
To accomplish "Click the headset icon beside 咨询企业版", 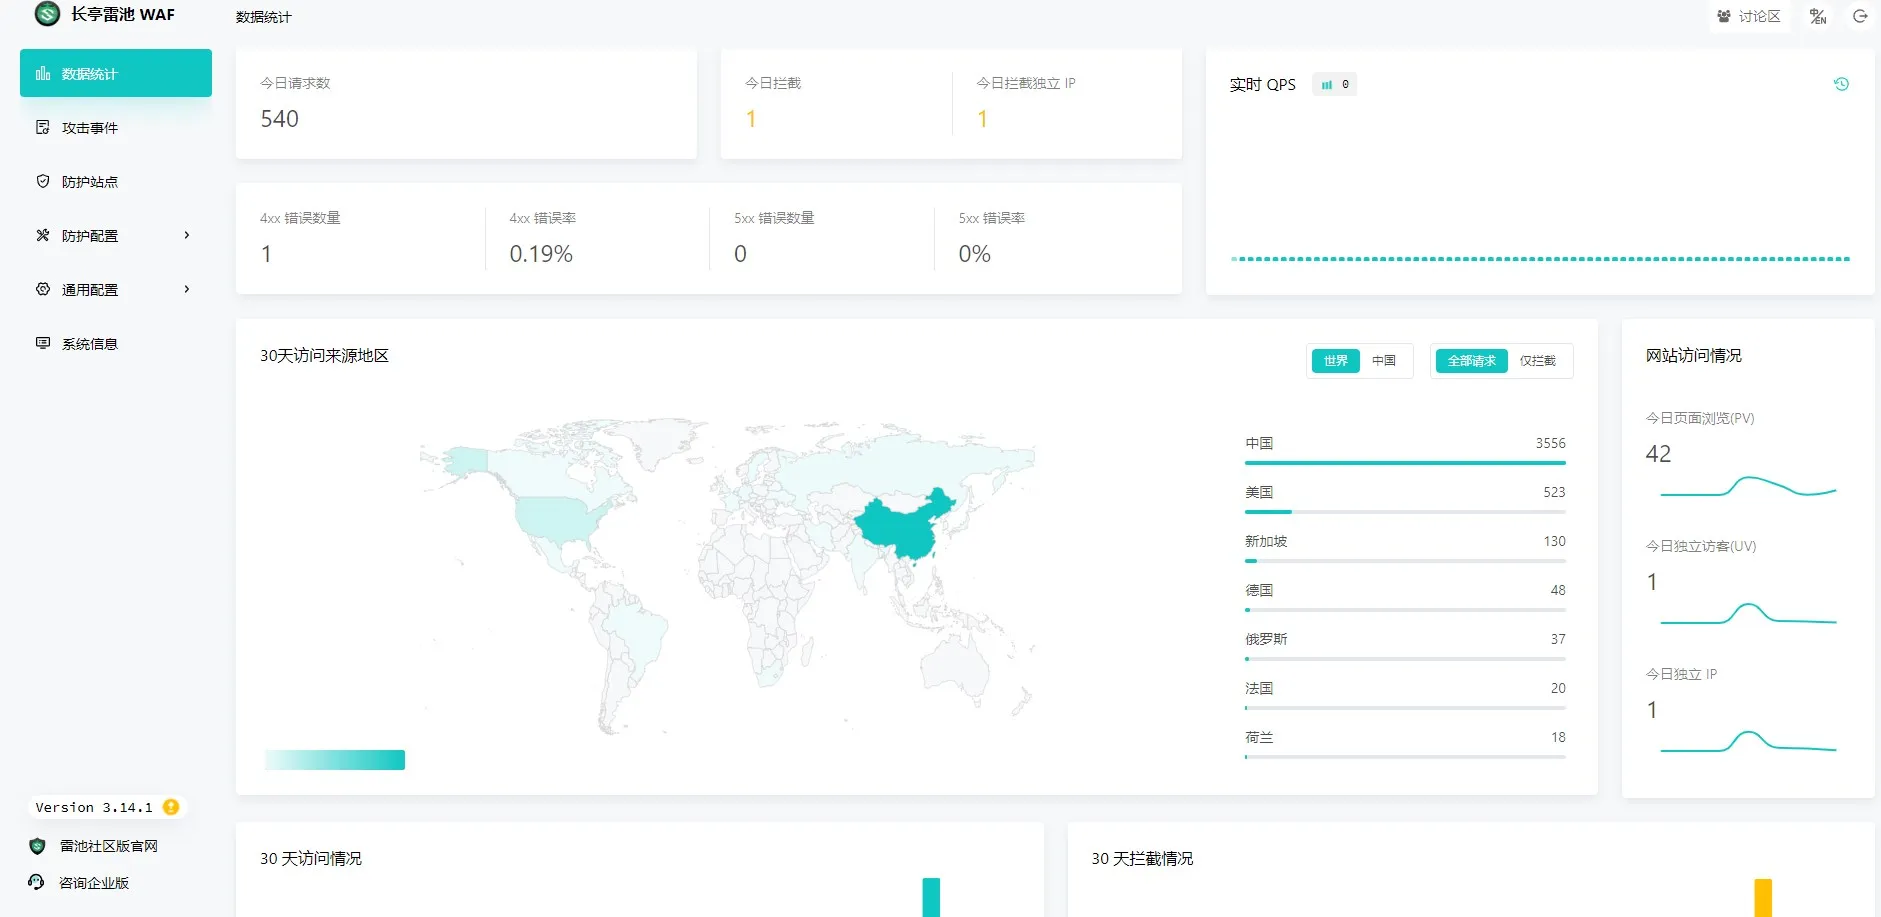I will coord(37,882).
